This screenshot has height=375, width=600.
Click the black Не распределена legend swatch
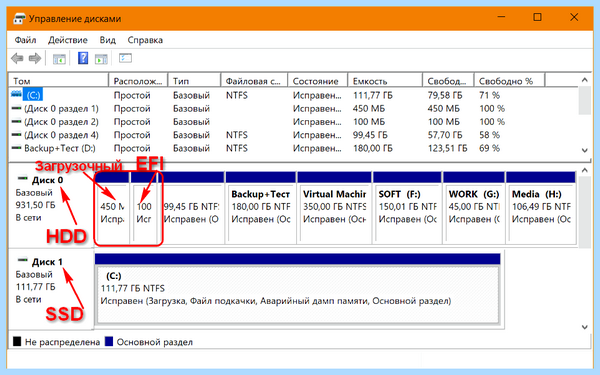point(17,341)
